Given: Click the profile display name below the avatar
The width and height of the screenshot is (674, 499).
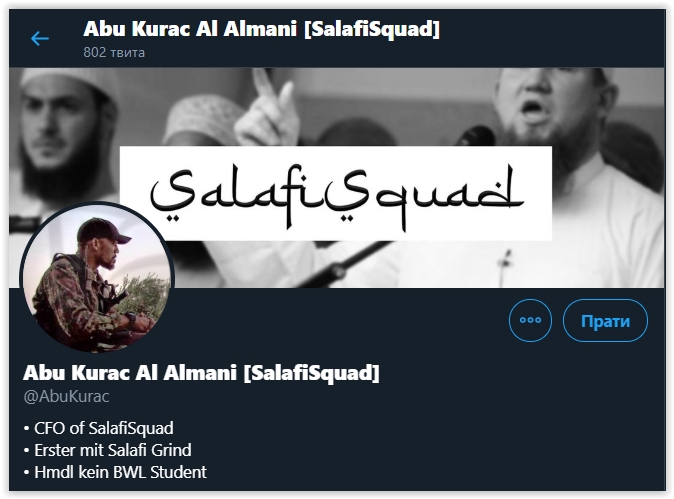Looking at the screenshot, I should pos(201,373).
